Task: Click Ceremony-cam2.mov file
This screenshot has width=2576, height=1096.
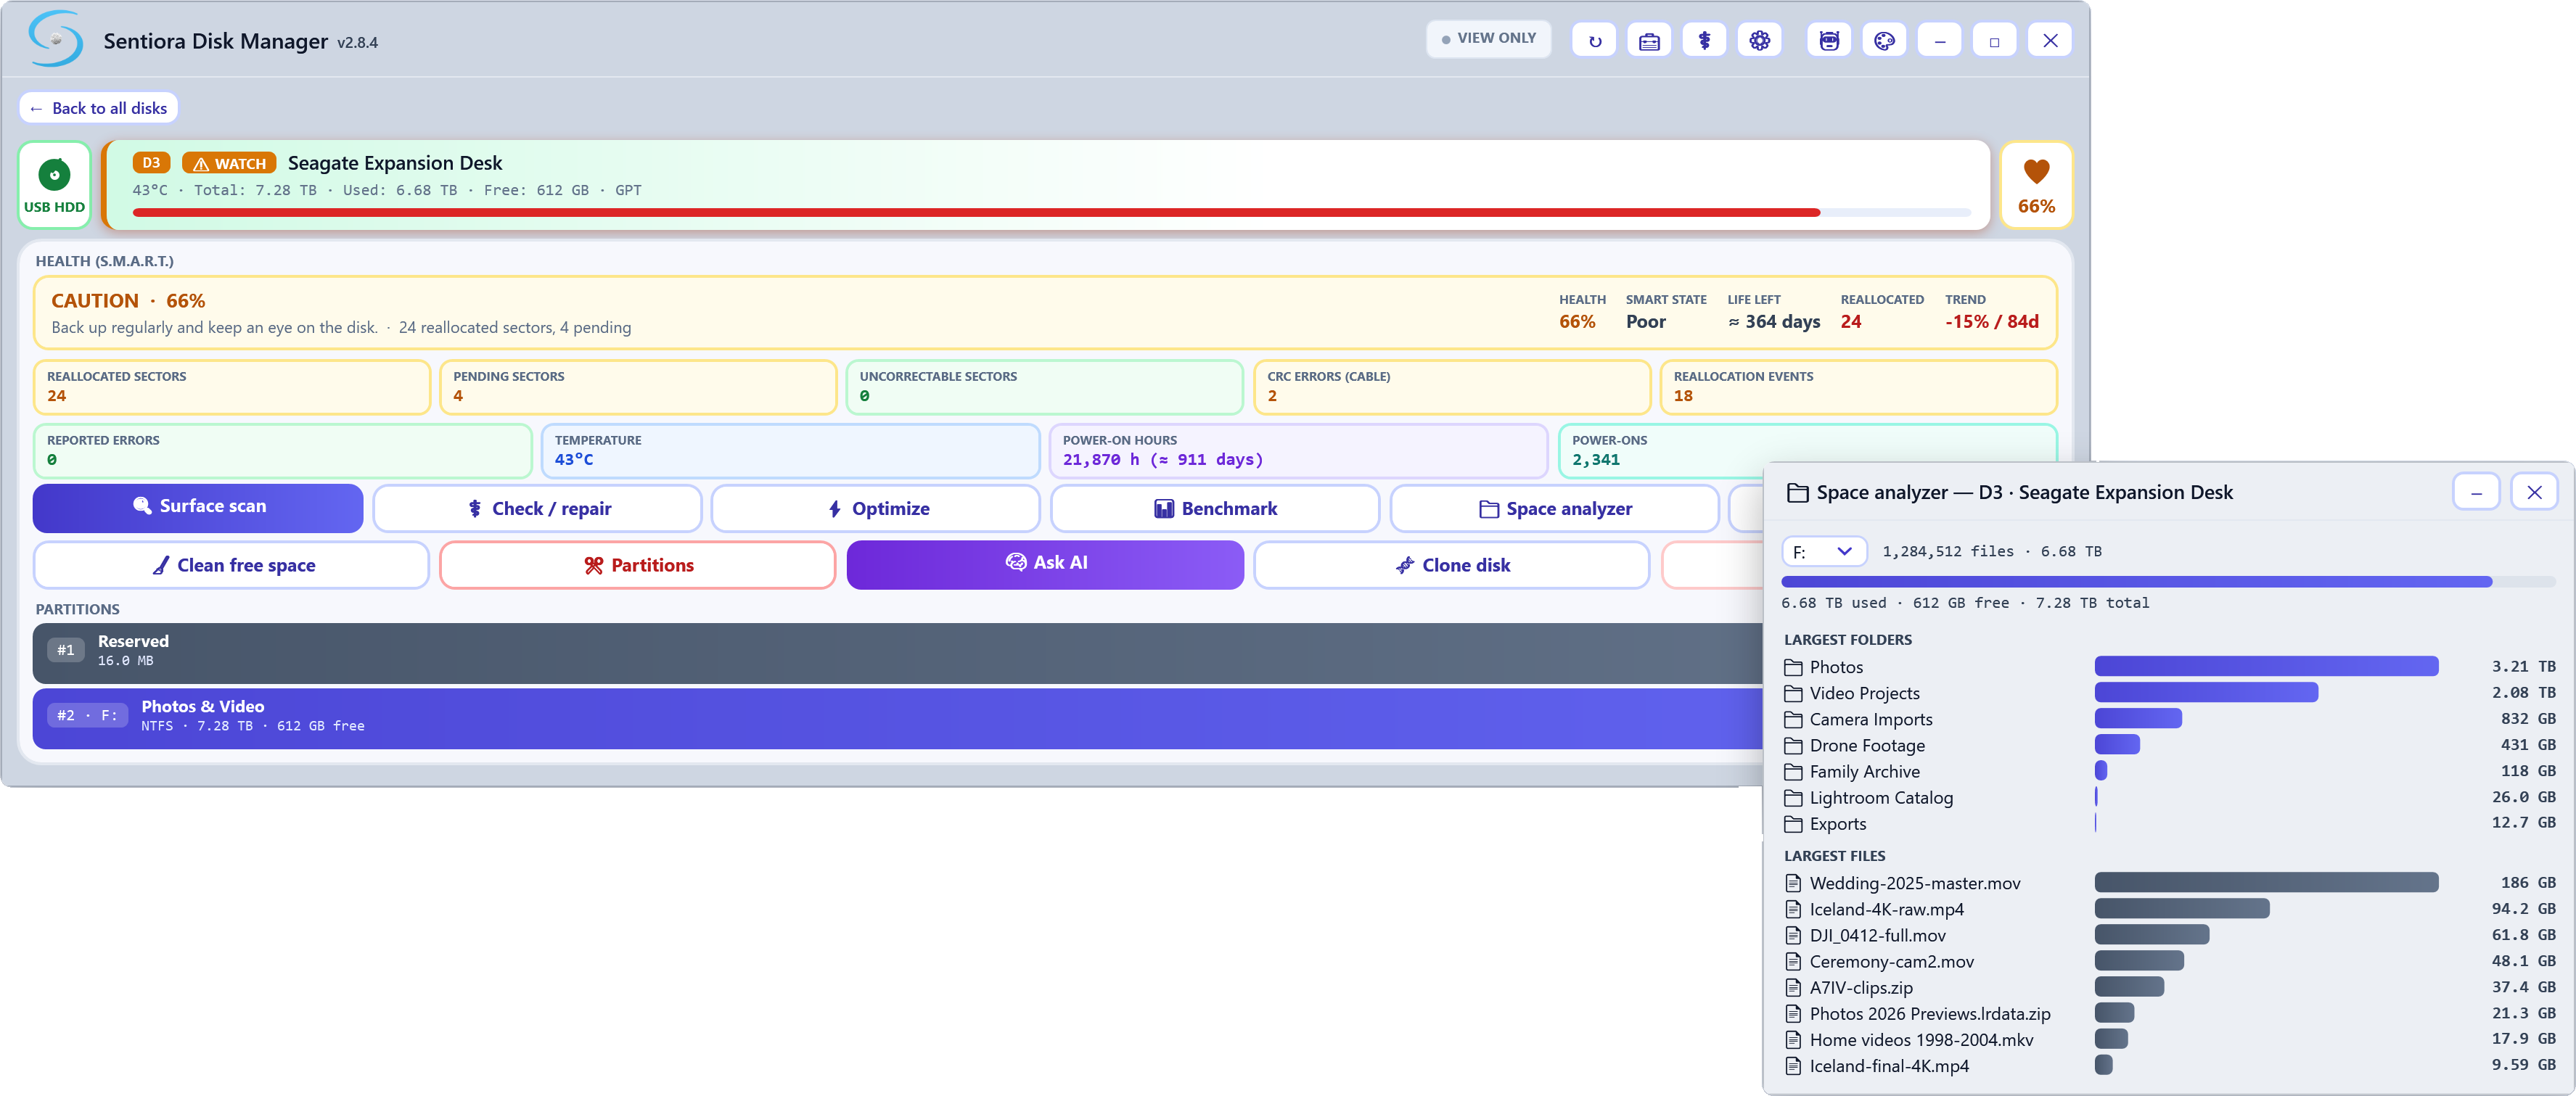Action: pos(2169,961)
